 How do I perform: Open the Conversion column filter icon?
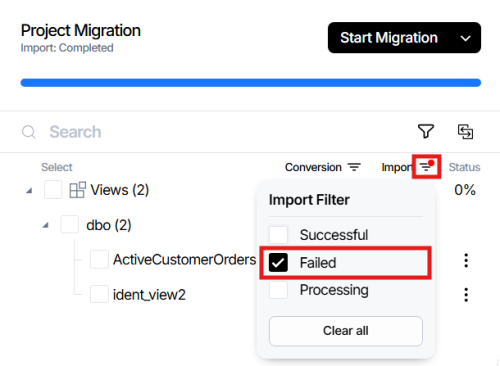pyautogui.click(x=354, y=167)
